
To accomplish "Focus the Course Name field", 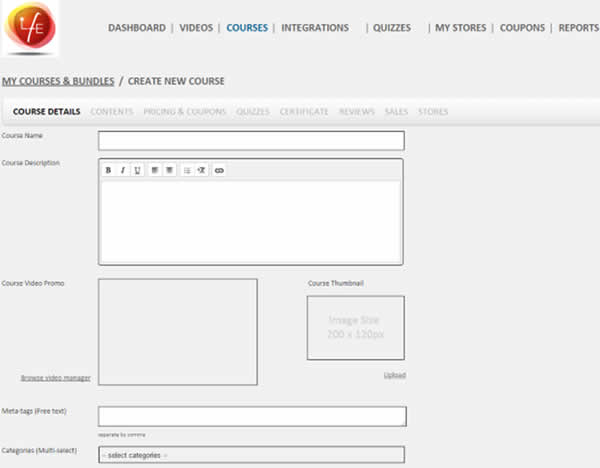I will coord(251,140).
